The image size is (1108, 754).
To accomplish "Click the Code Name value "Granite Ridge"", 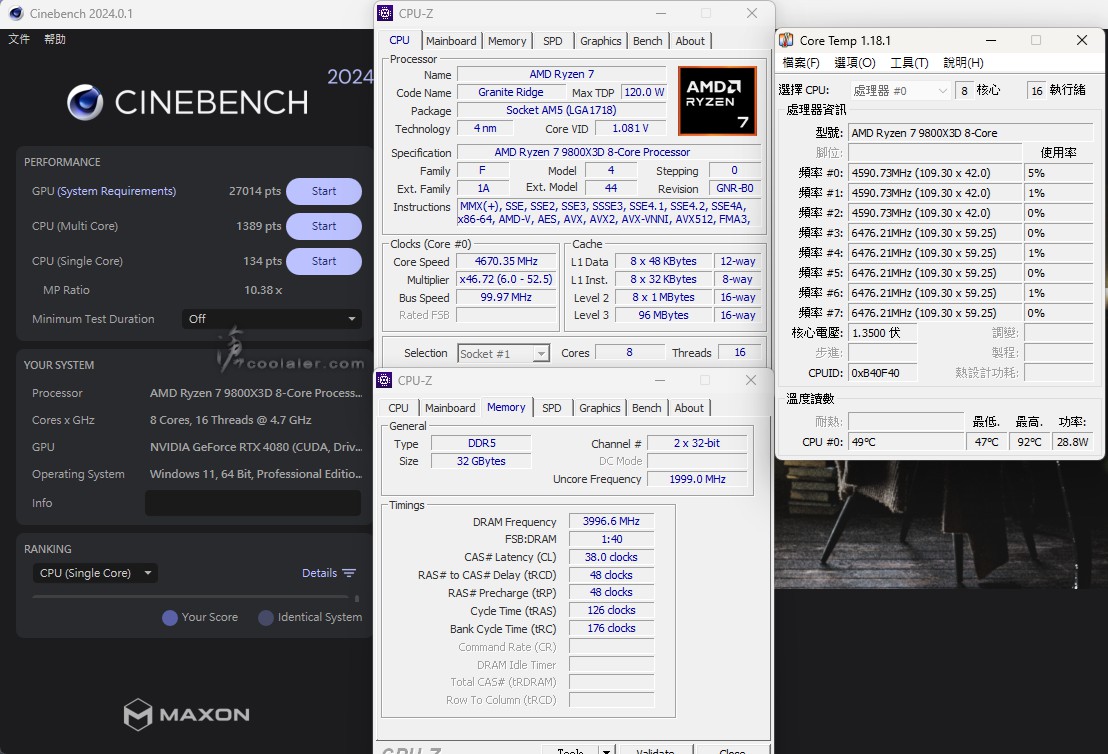I will coord(511,93).
